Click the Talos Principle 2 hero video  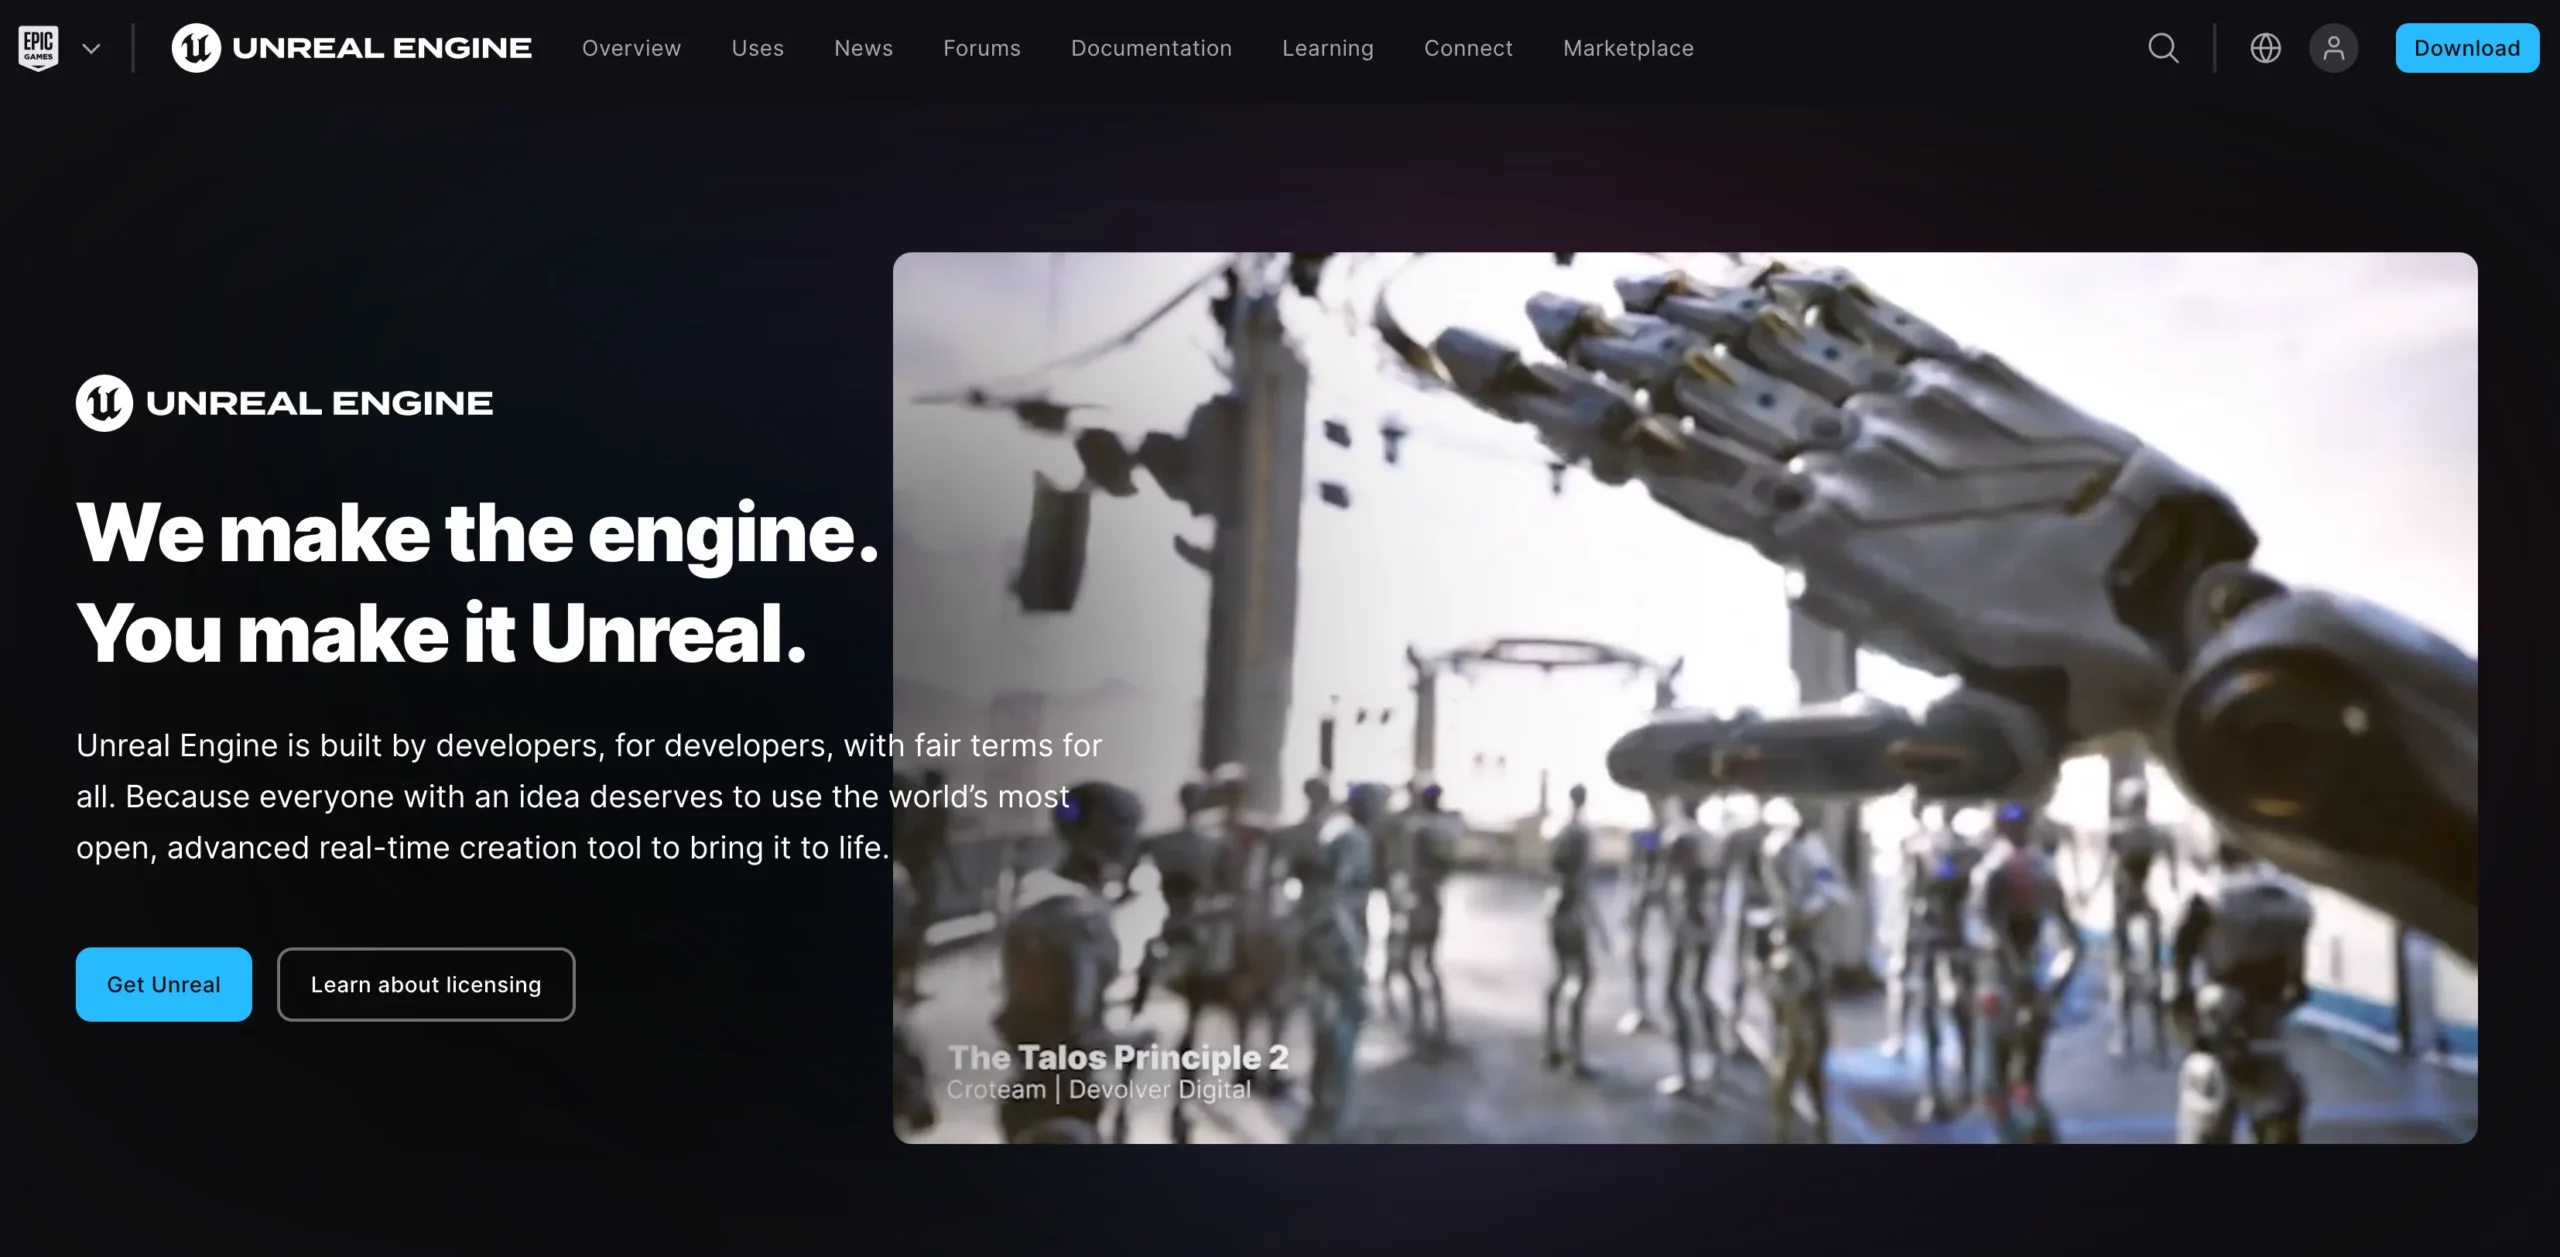(x=1685, y=698)
